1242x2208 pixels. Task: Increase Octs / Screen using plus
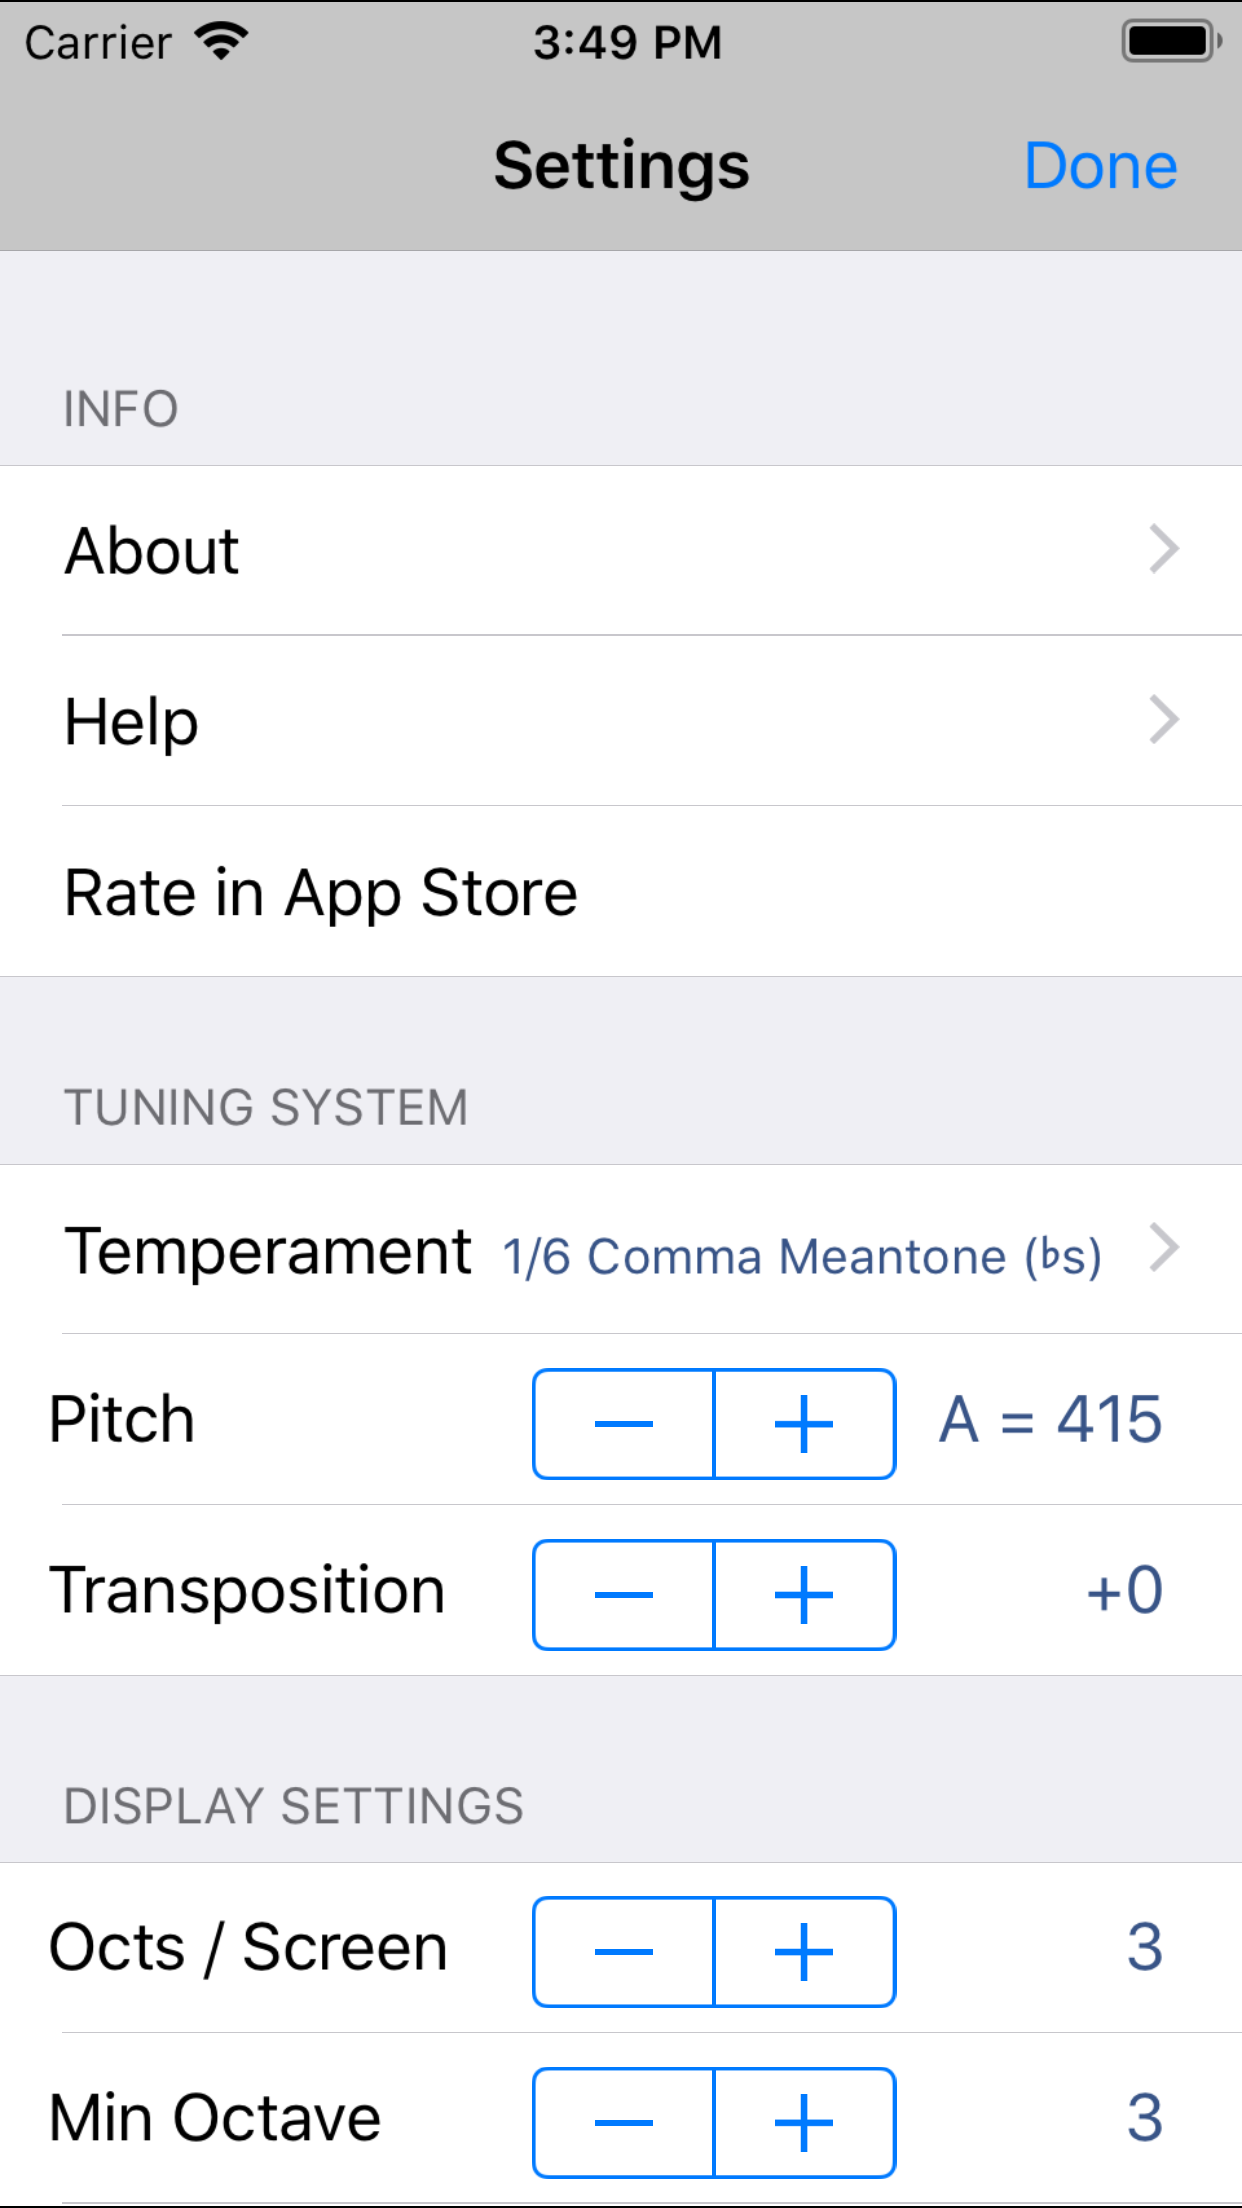click(x=805, y=1951)
